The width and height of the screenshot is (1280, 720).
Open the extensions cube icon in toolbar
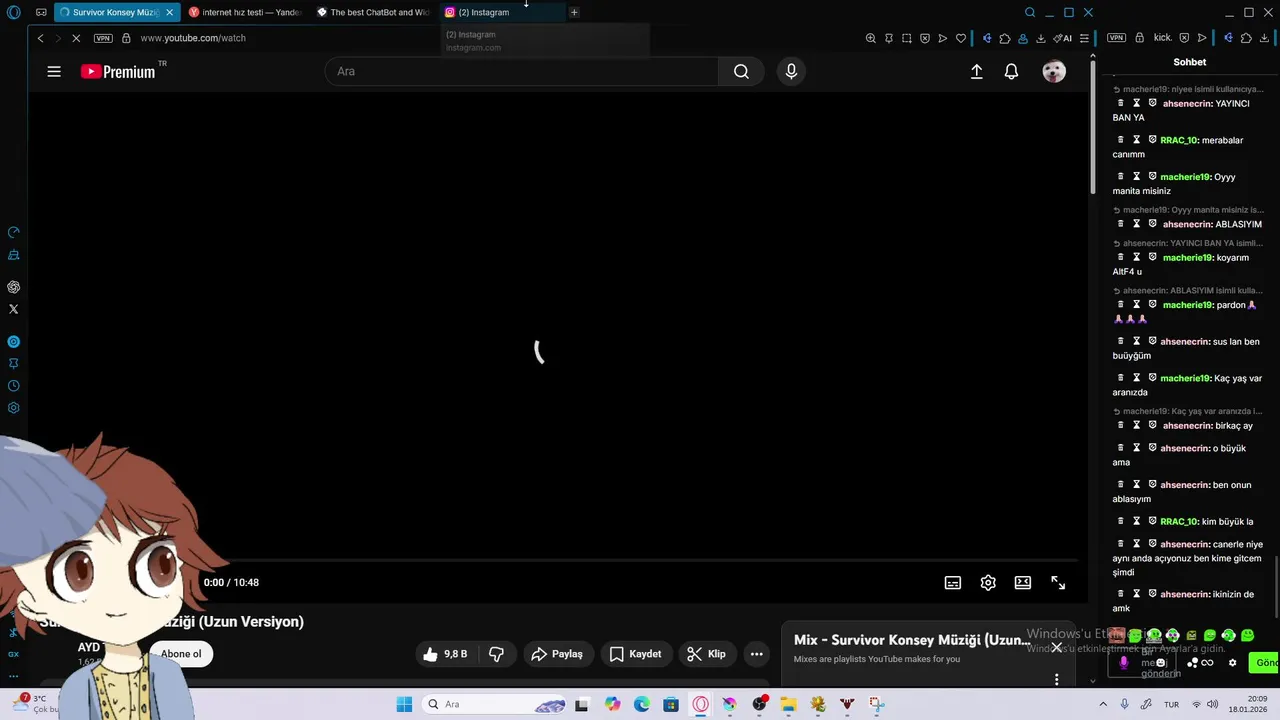[1005, 38]
